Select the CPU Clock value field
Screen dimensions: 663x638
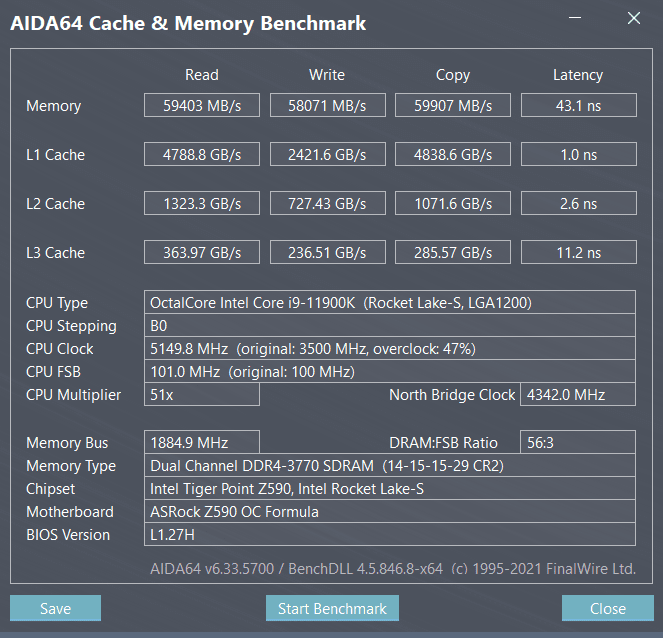(x=390, y=348)
